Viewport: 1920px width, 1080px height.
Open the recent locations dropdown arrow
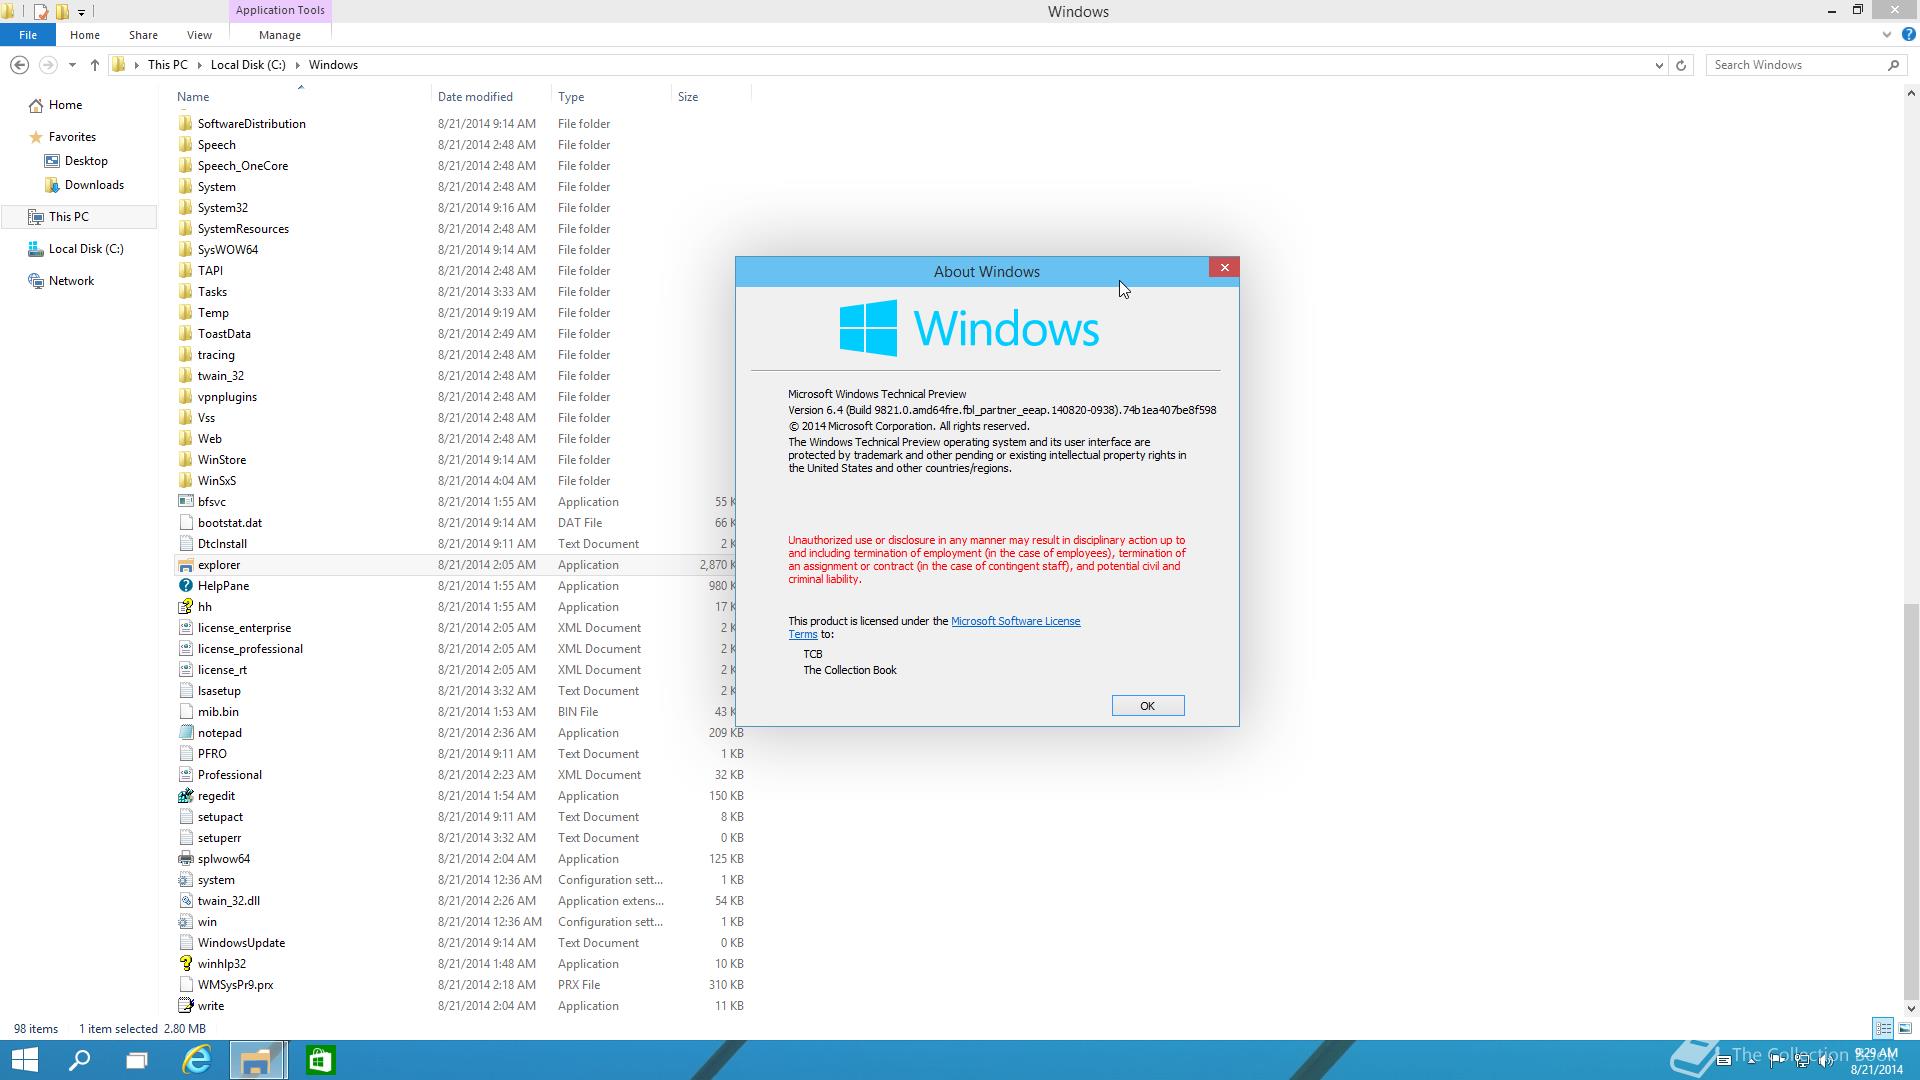click(x=72, y=65)
